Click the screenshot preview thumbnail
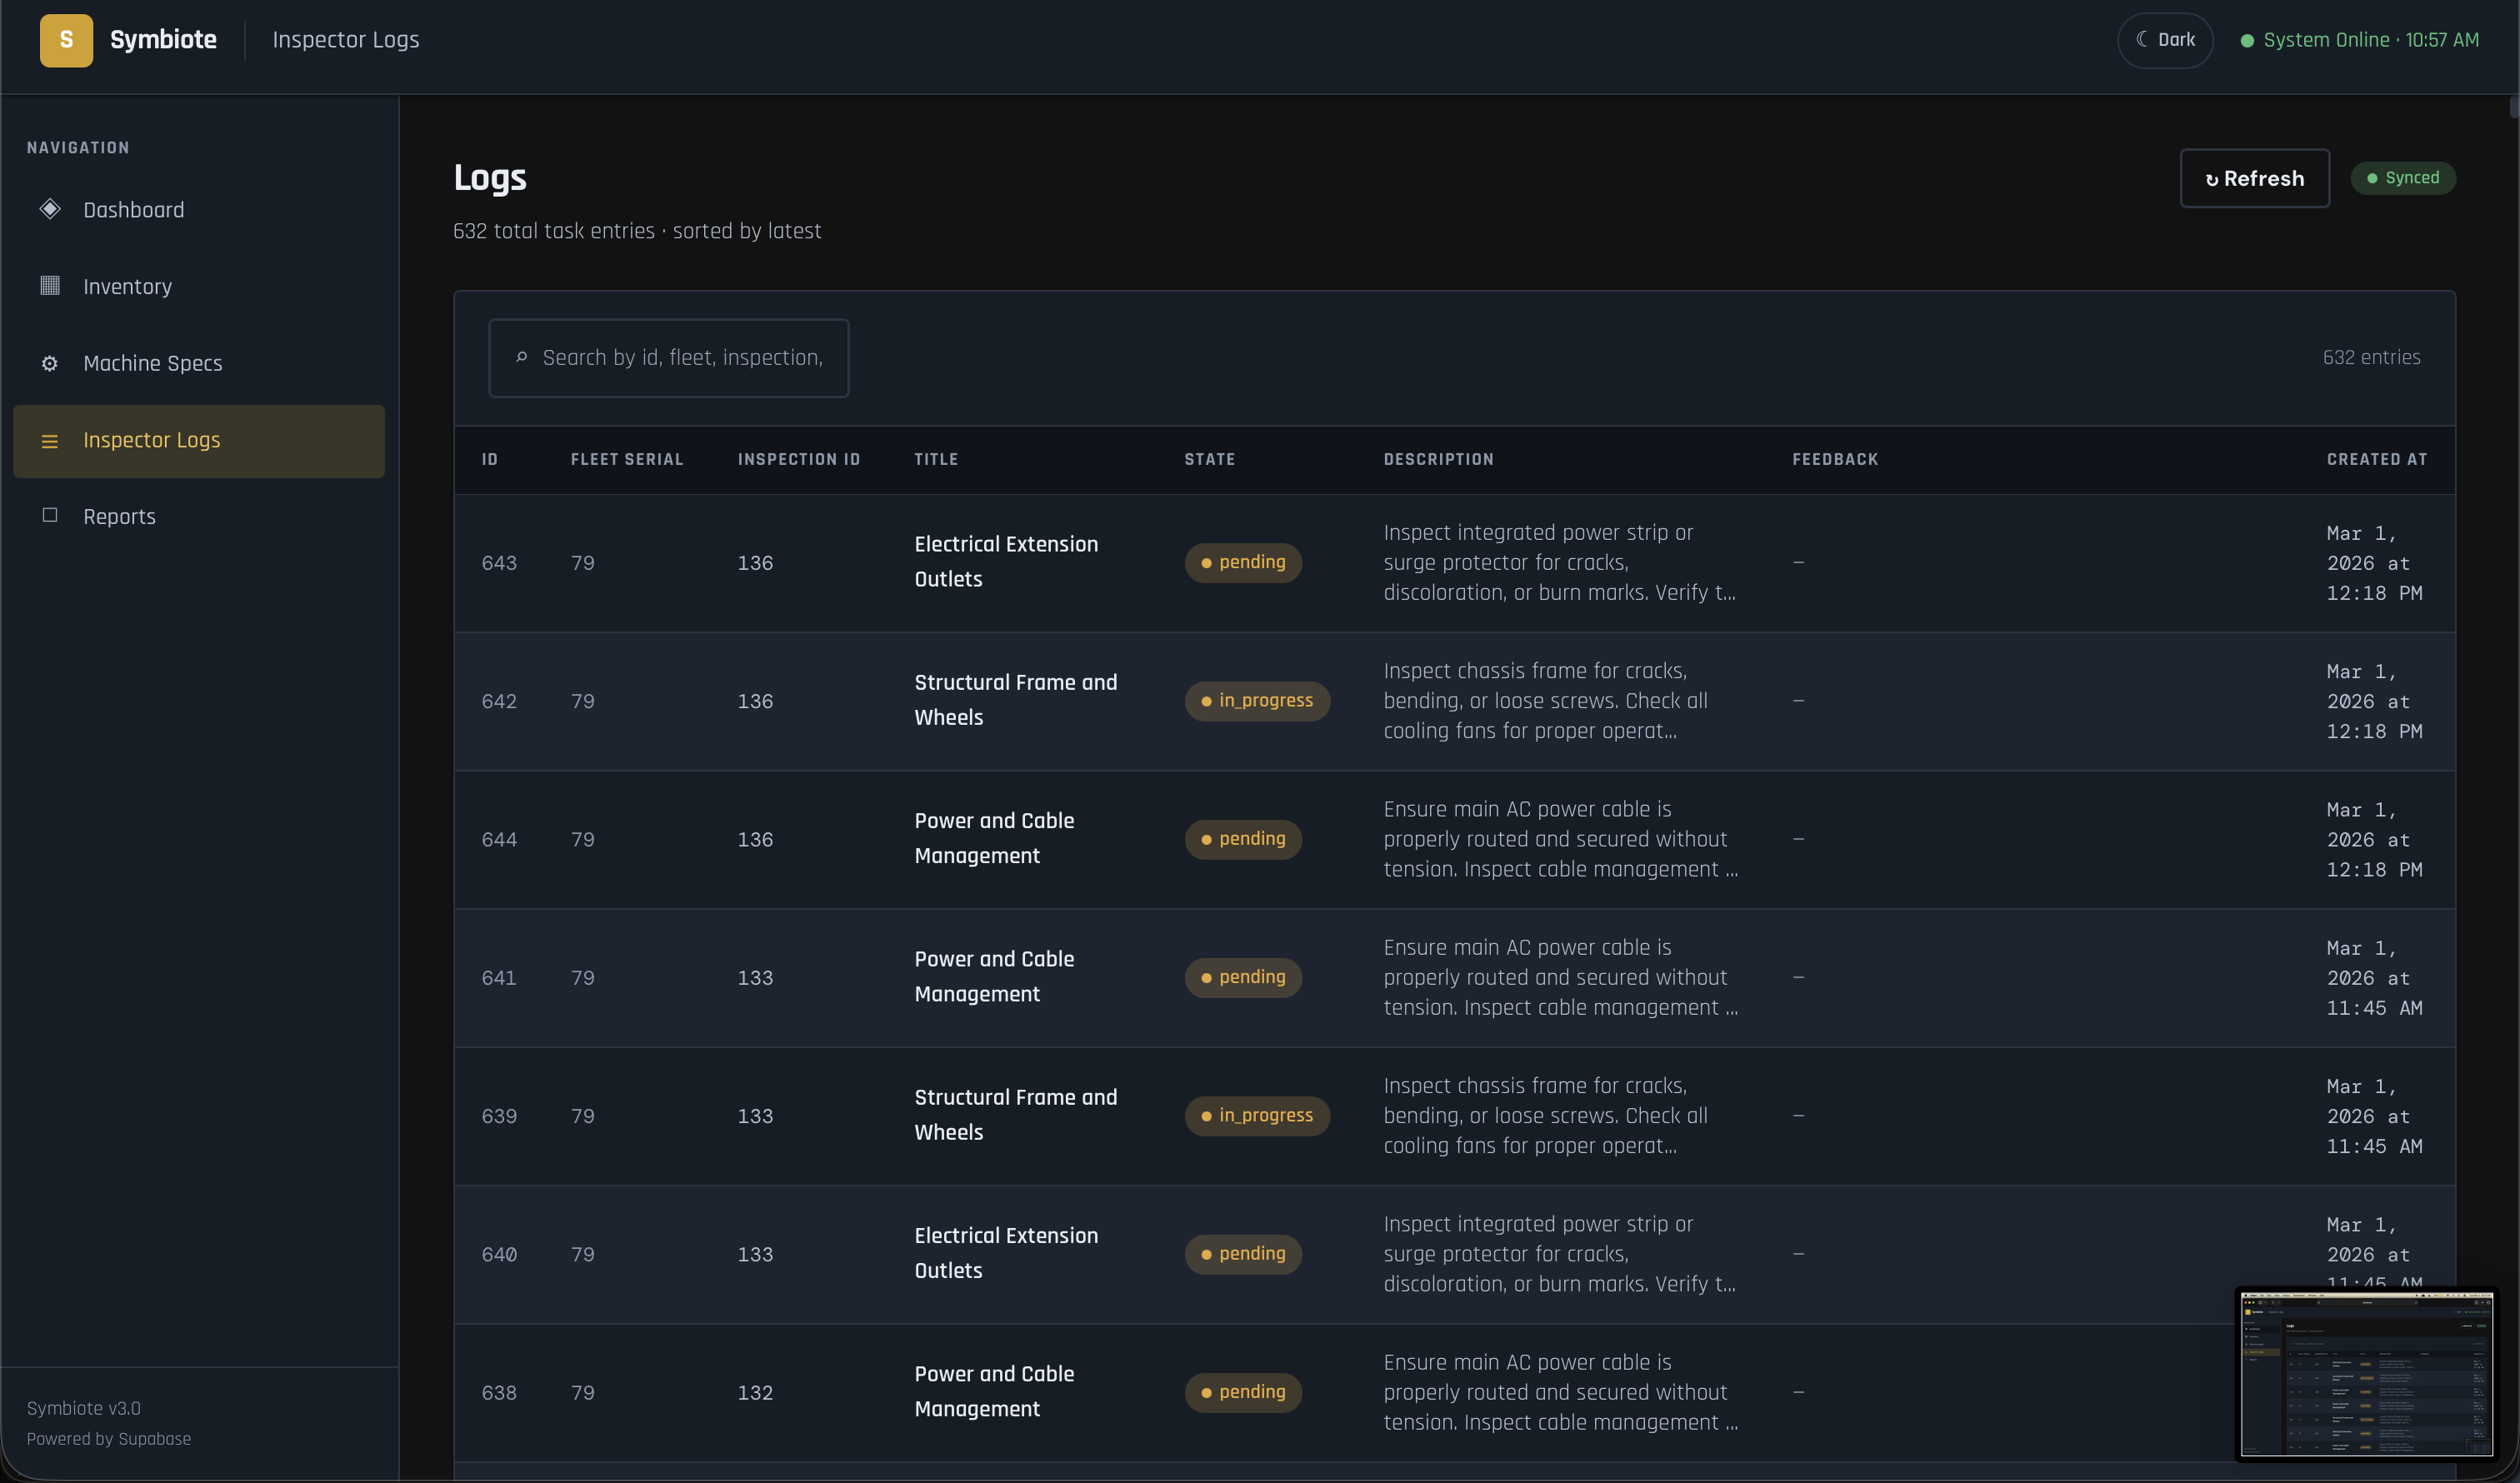This screenshot has width=2520, height=1483. pos(2365,1373)
